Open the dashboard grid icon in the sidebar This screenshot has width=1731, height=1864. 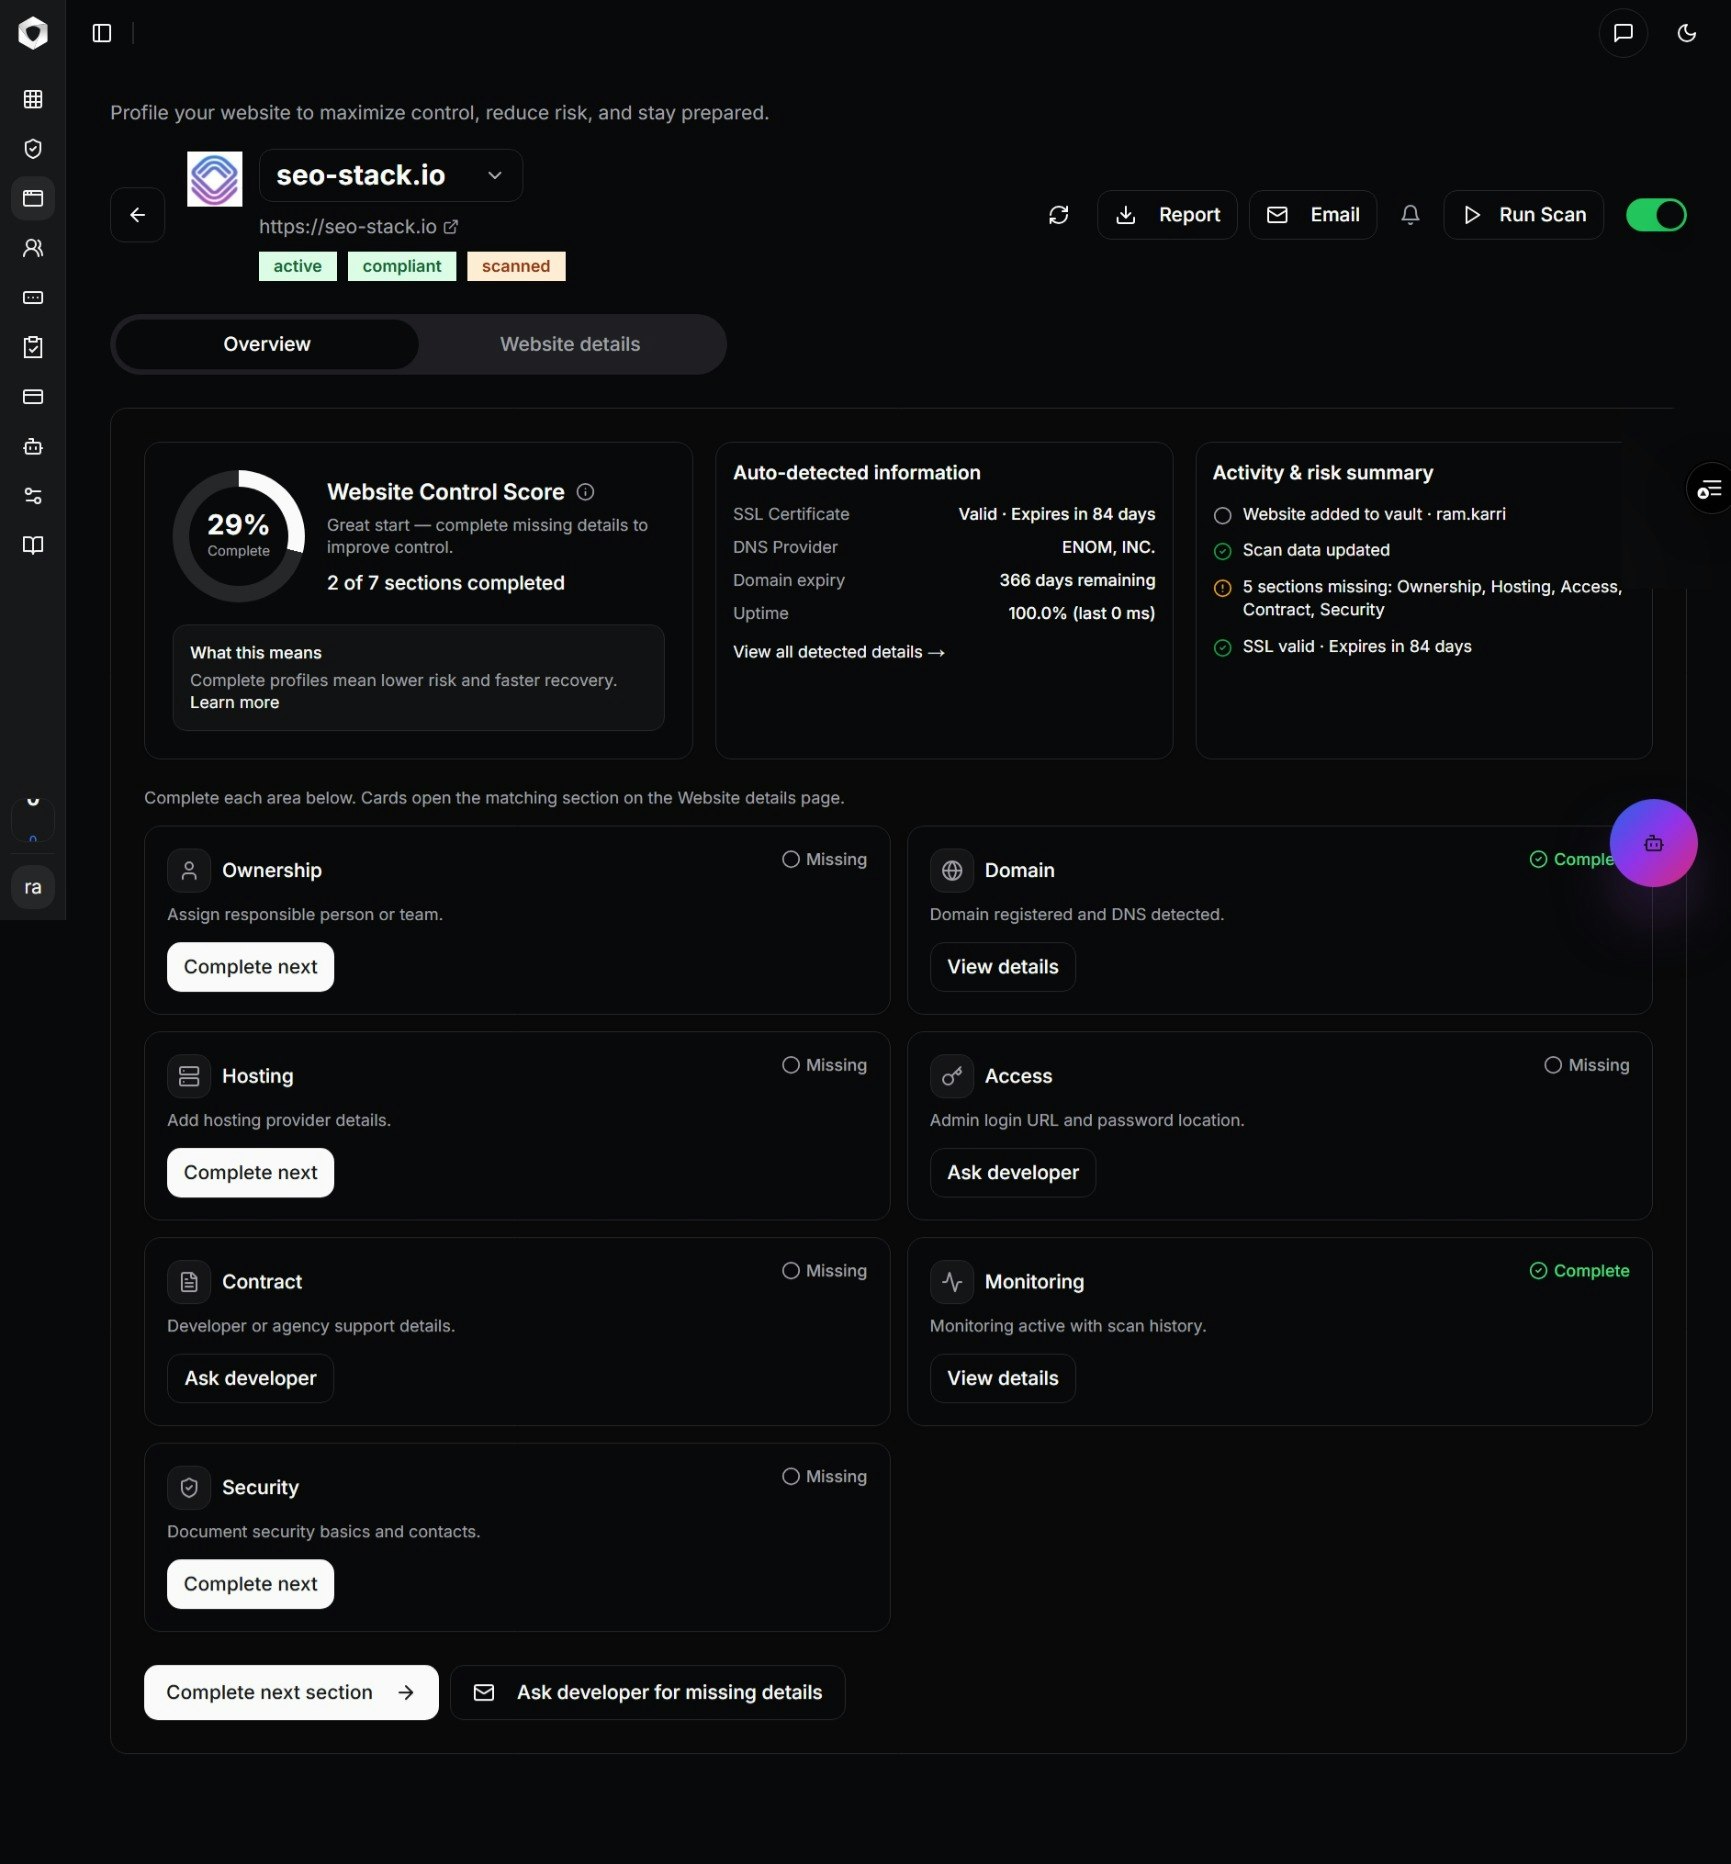33,99
